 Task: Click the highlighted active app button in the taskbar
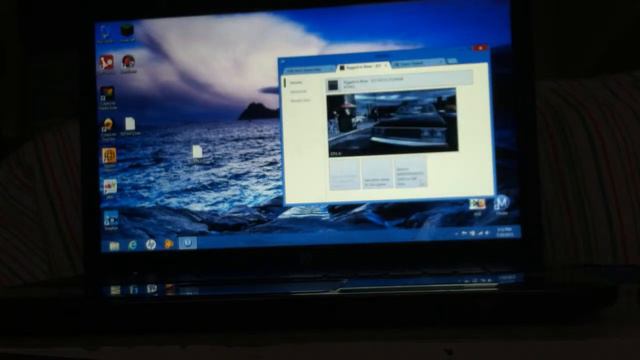click(187, 243)
